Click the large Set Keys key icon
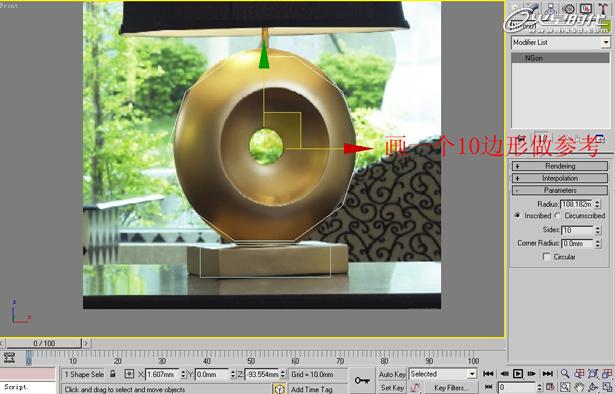 (362, 380)
